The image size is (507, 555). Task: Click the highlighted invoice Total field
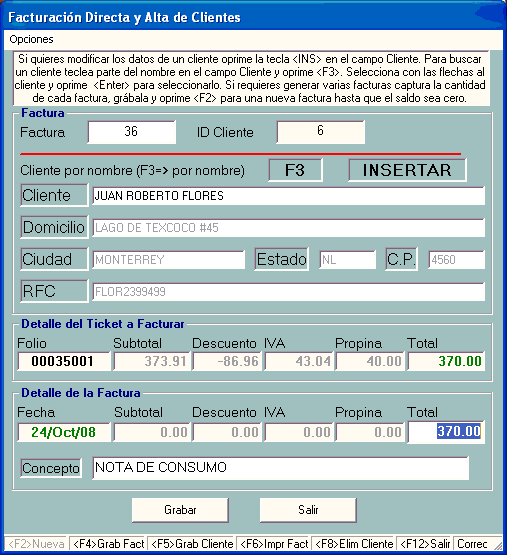[x=446, y=432]
